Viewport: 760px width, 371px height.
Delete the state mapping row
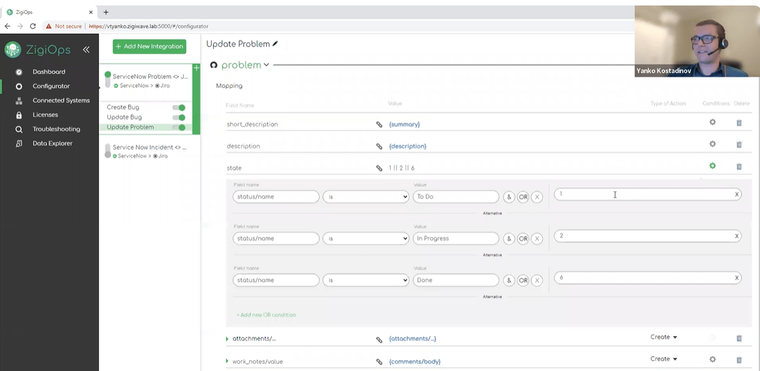click(x=739, y=167)
